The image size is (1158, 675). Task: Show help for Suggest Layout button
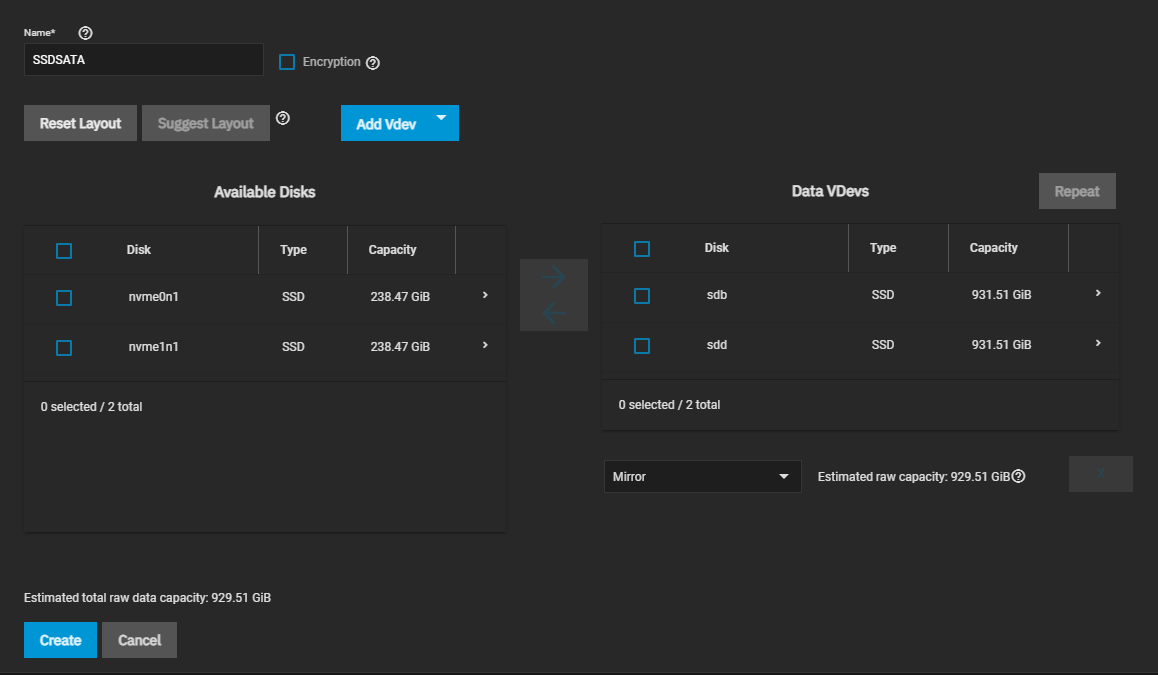pos(283,118)
